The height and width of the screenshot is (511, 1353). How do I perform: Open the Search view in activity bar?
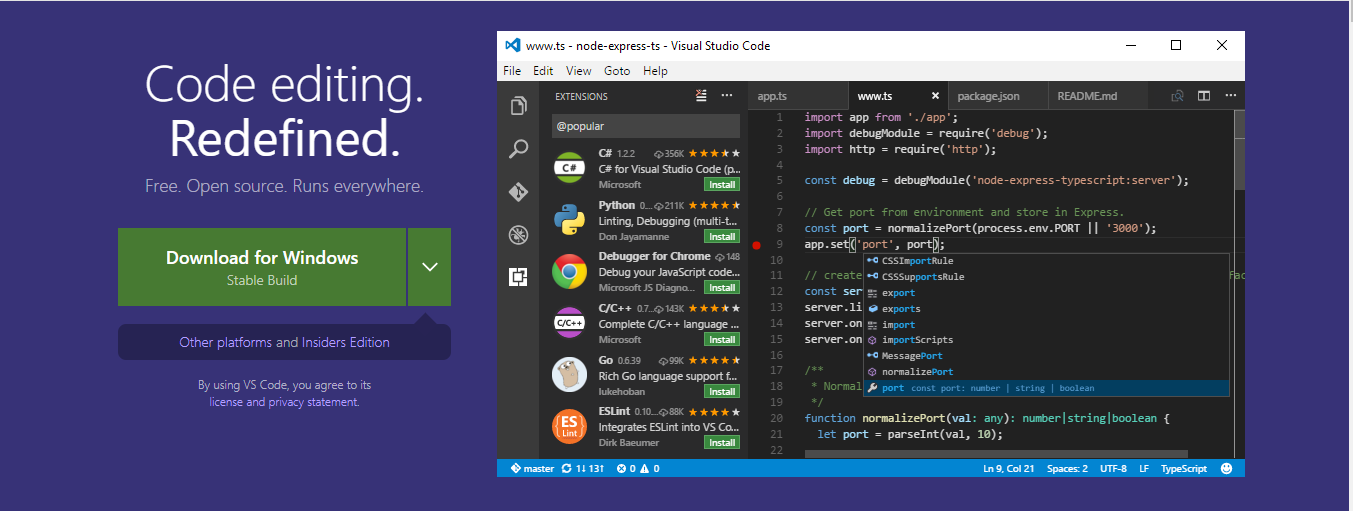tap(518, 149)
